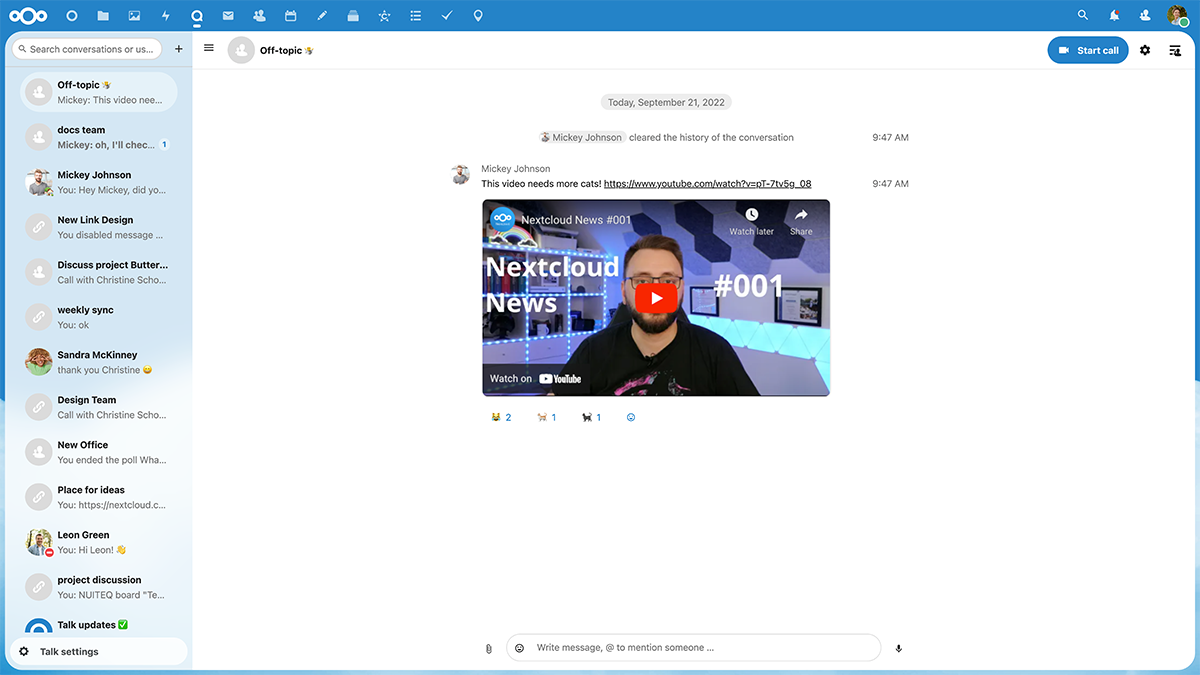Open the Photos app icon
The width and height of the screenshot is (1200, 675).
pos(135,16)
